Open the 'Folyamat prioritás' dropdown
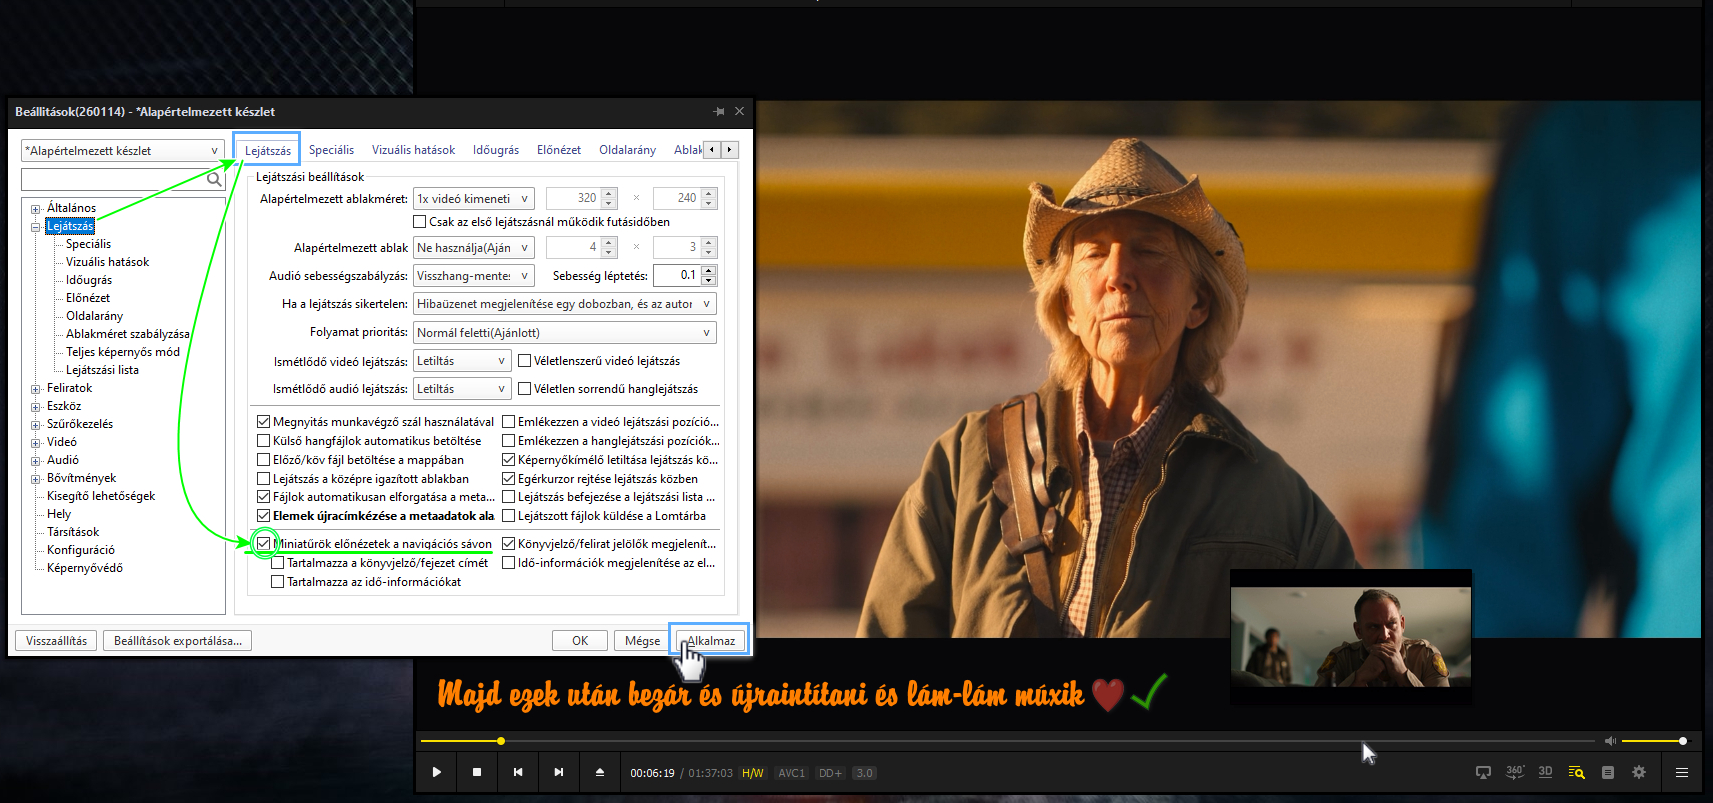This screenshot has height=803, width=1713. [x=564, y=333]
